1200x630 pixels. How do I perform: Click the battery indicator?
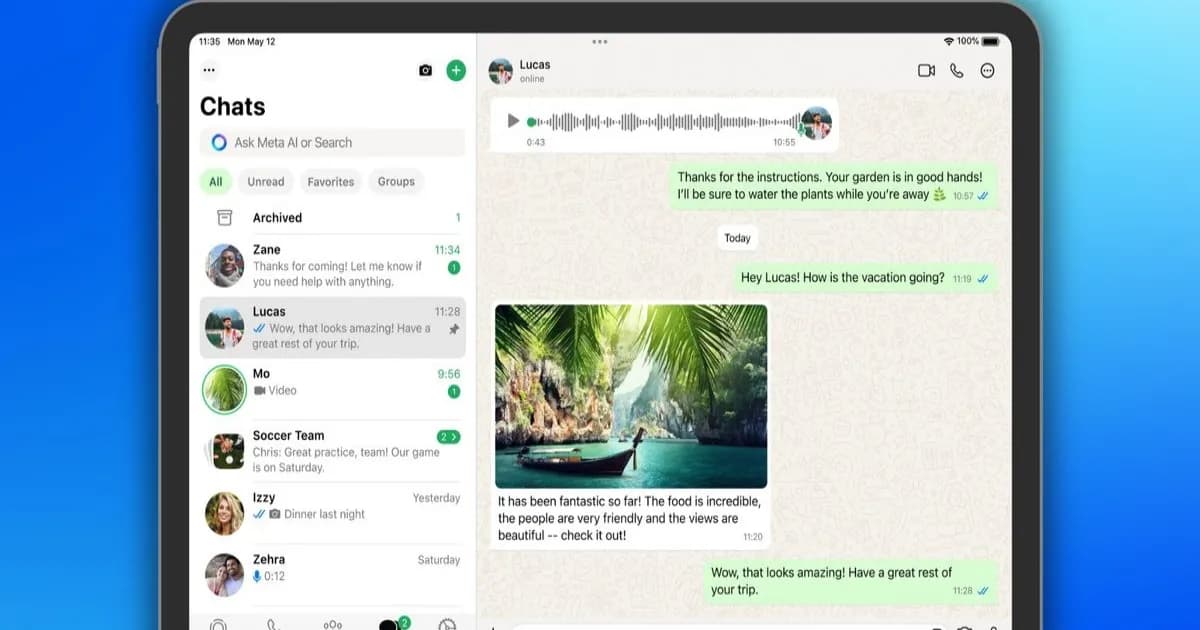[991, 41]
